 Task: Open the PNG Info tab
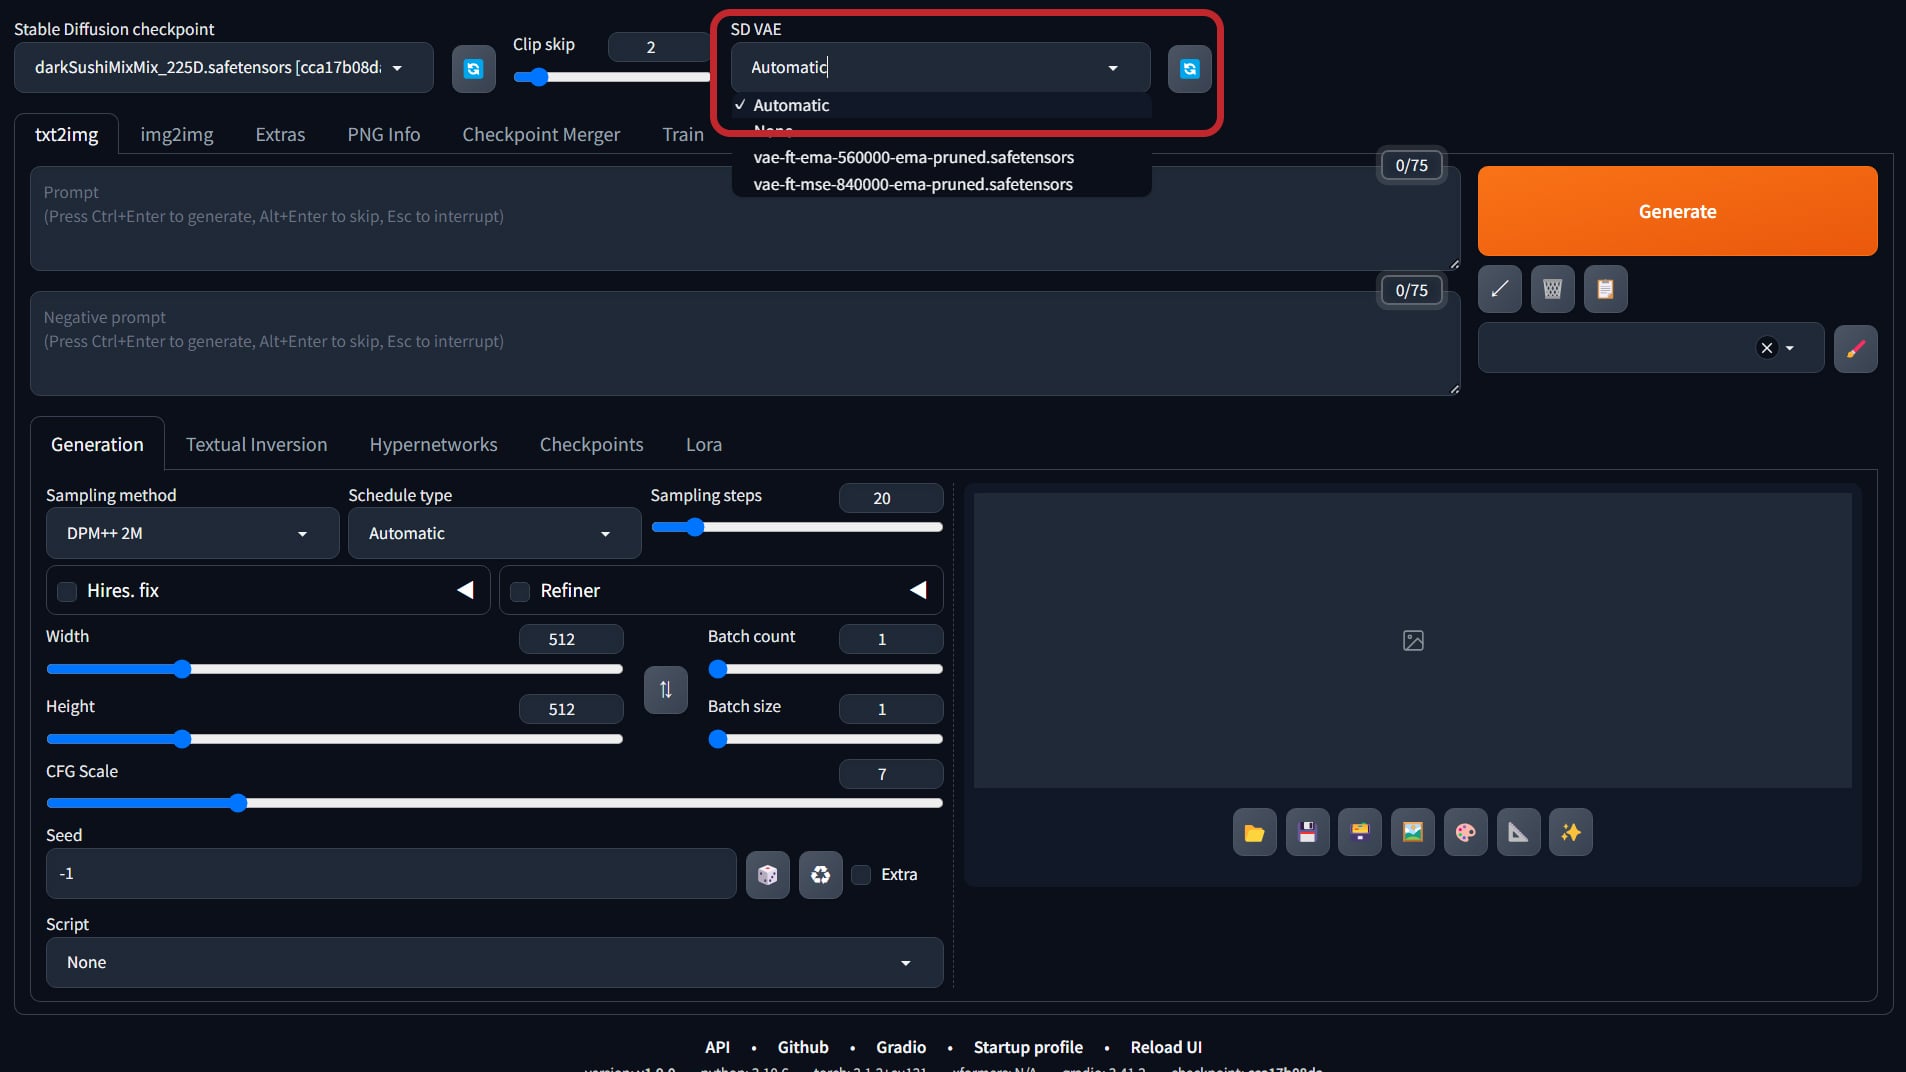click(x=384, y=134)
